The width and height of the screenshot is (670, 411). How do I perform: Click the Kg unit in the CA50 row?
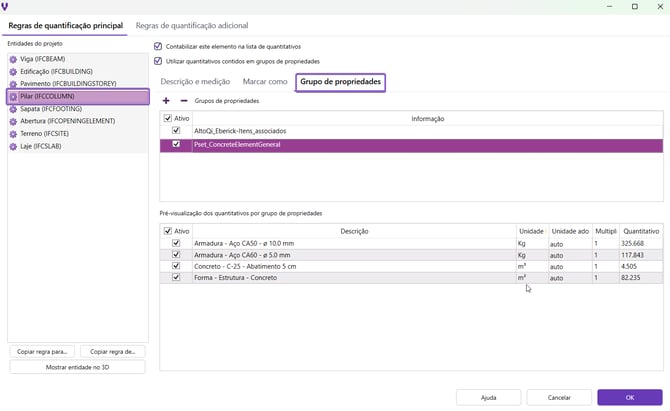(522, 244)
